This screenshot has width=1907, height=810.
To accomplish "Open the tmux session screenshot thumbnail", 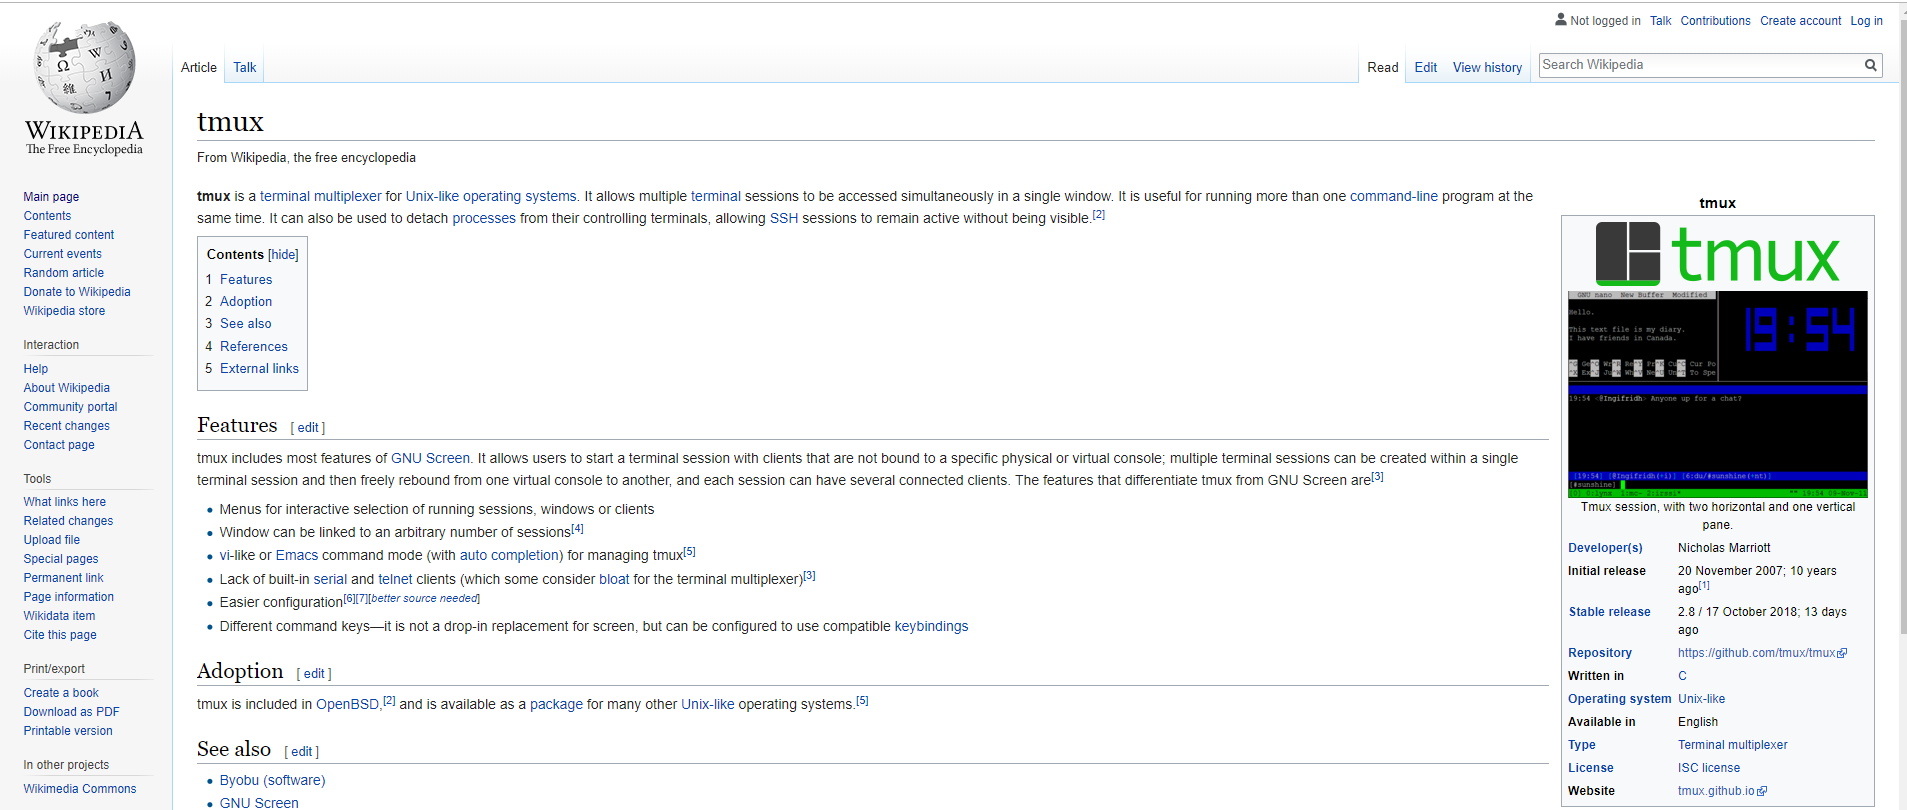I will 1717,394.
